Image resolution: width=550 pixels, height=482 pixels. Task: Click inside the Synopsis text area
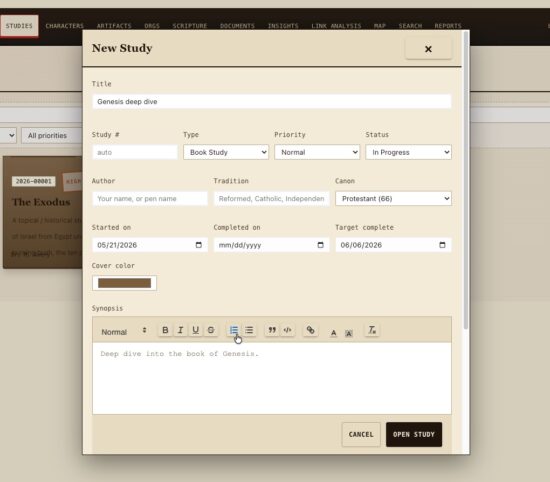pos(272,378)
